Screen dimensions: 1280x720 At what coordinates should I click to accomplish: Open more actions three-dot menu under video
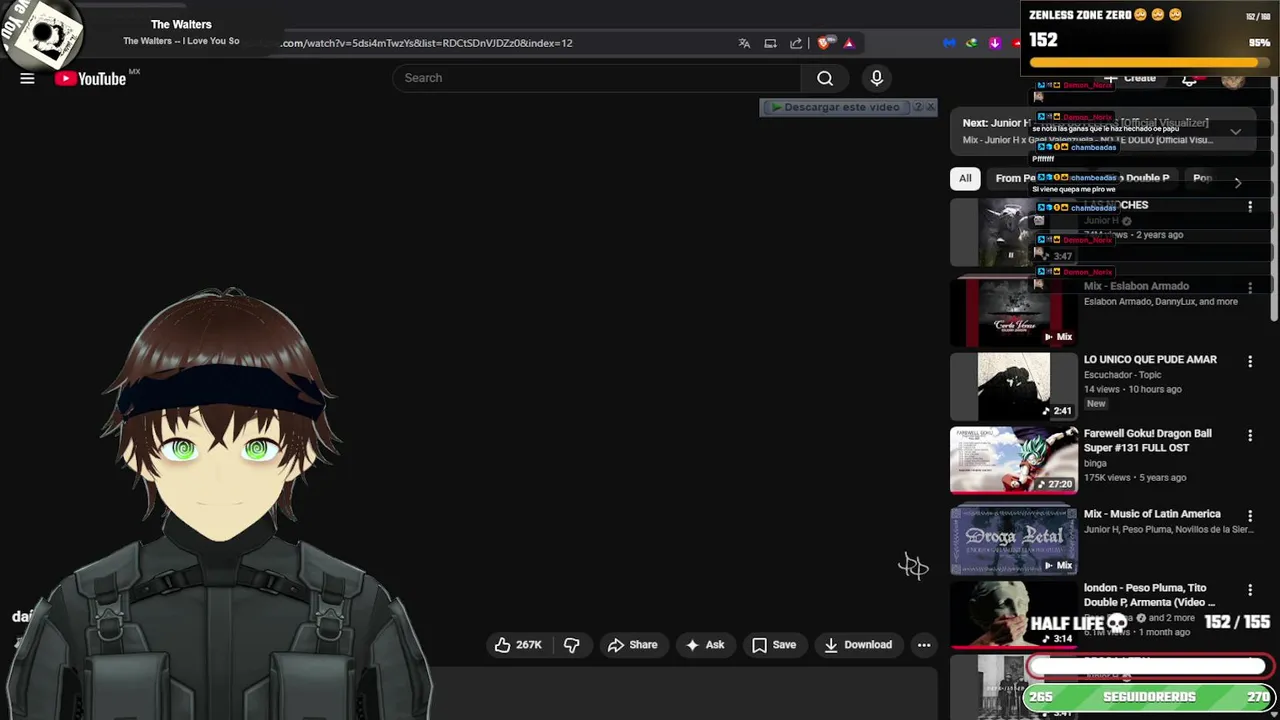[x=924, y=645]
